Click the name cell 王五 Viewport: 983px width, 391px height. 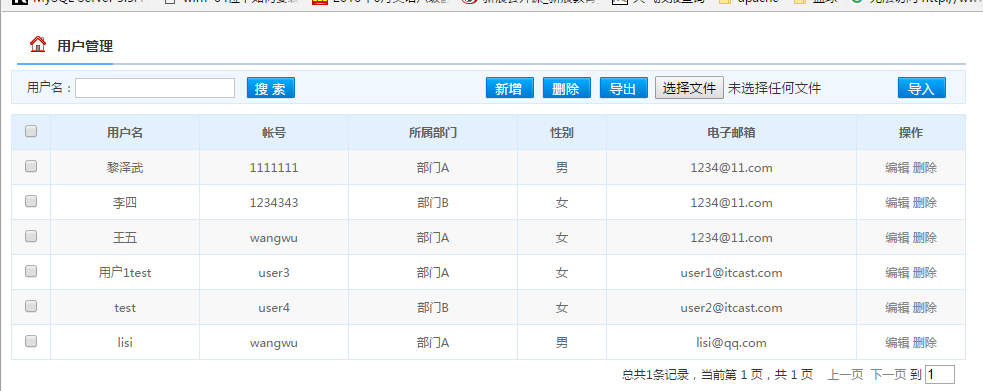[125, 238]
